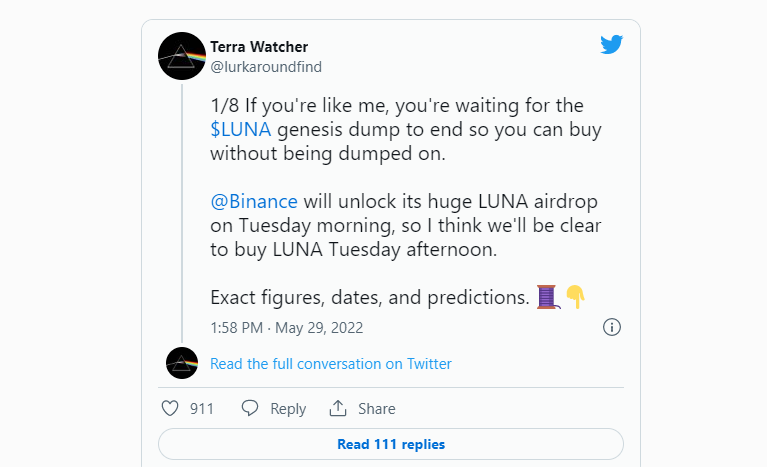
Task: Click the small prism avatar beside conversation link
Action: [x=182, y=363]
